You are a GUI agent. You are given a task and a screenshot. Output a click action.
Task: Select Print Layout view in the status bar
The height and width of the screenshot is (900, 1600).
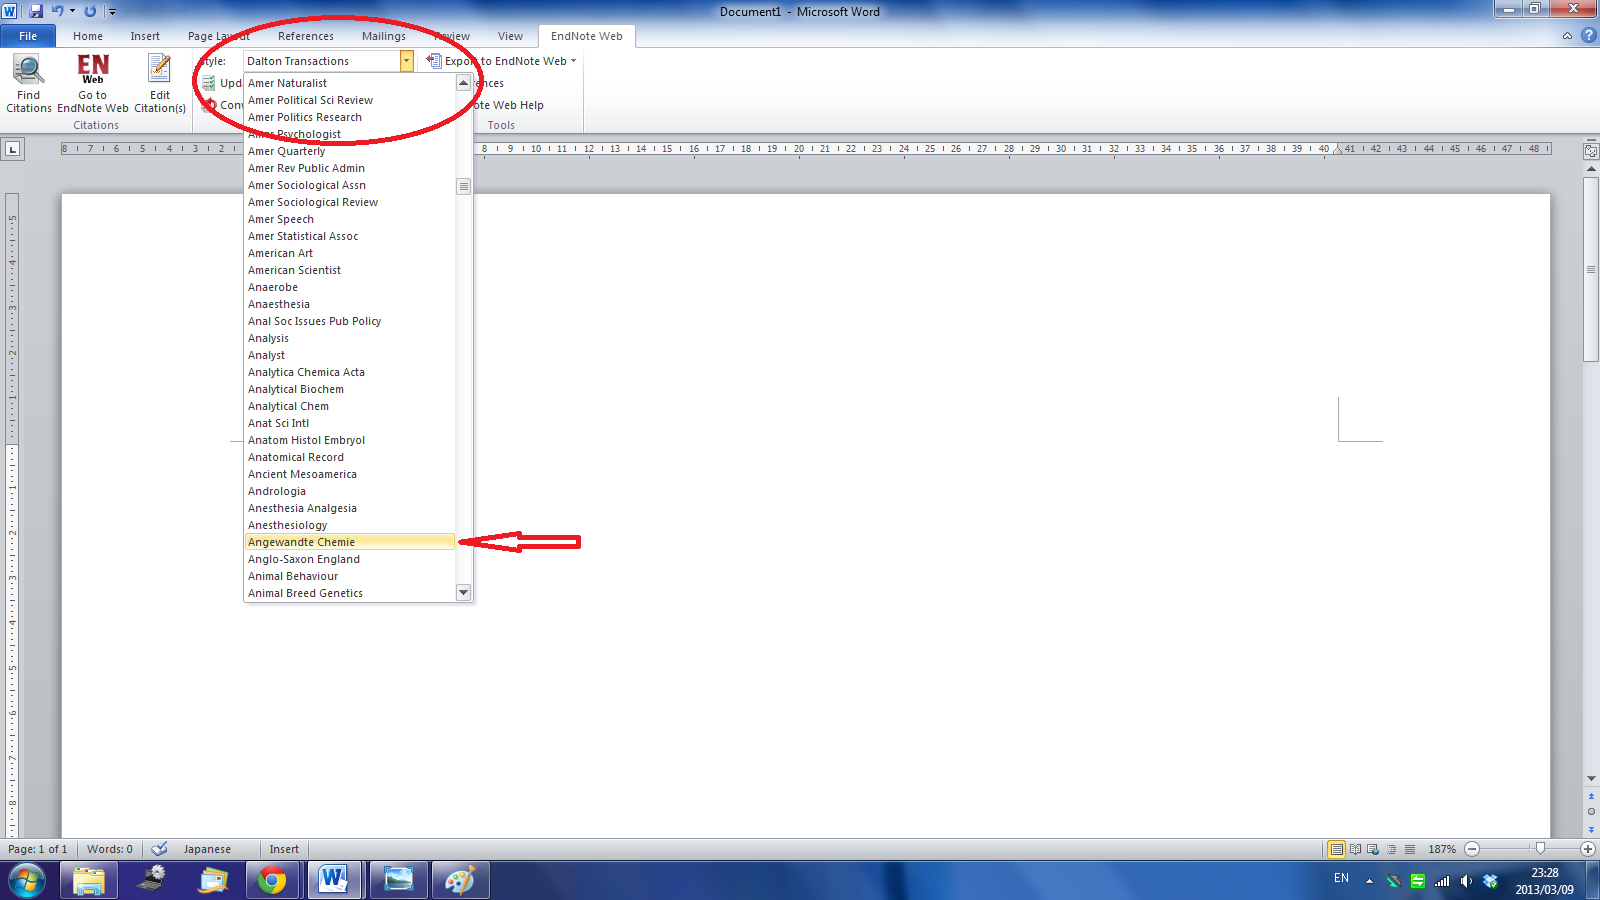[x=1337, y=848]
